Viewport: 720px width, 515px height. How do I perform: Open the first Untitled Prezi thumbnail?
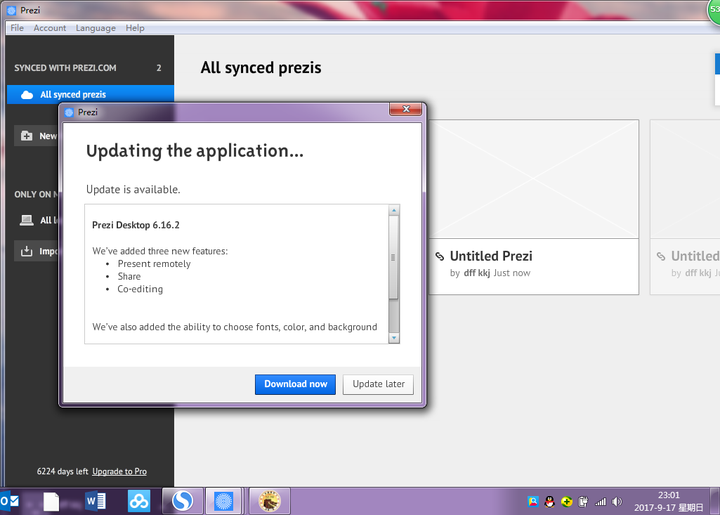[533, 179]
